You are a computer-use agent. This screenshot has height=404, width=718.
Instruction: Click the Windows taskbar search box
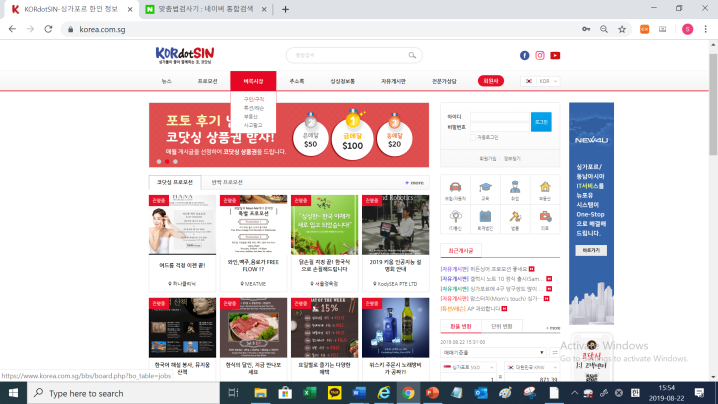[124, 393]
